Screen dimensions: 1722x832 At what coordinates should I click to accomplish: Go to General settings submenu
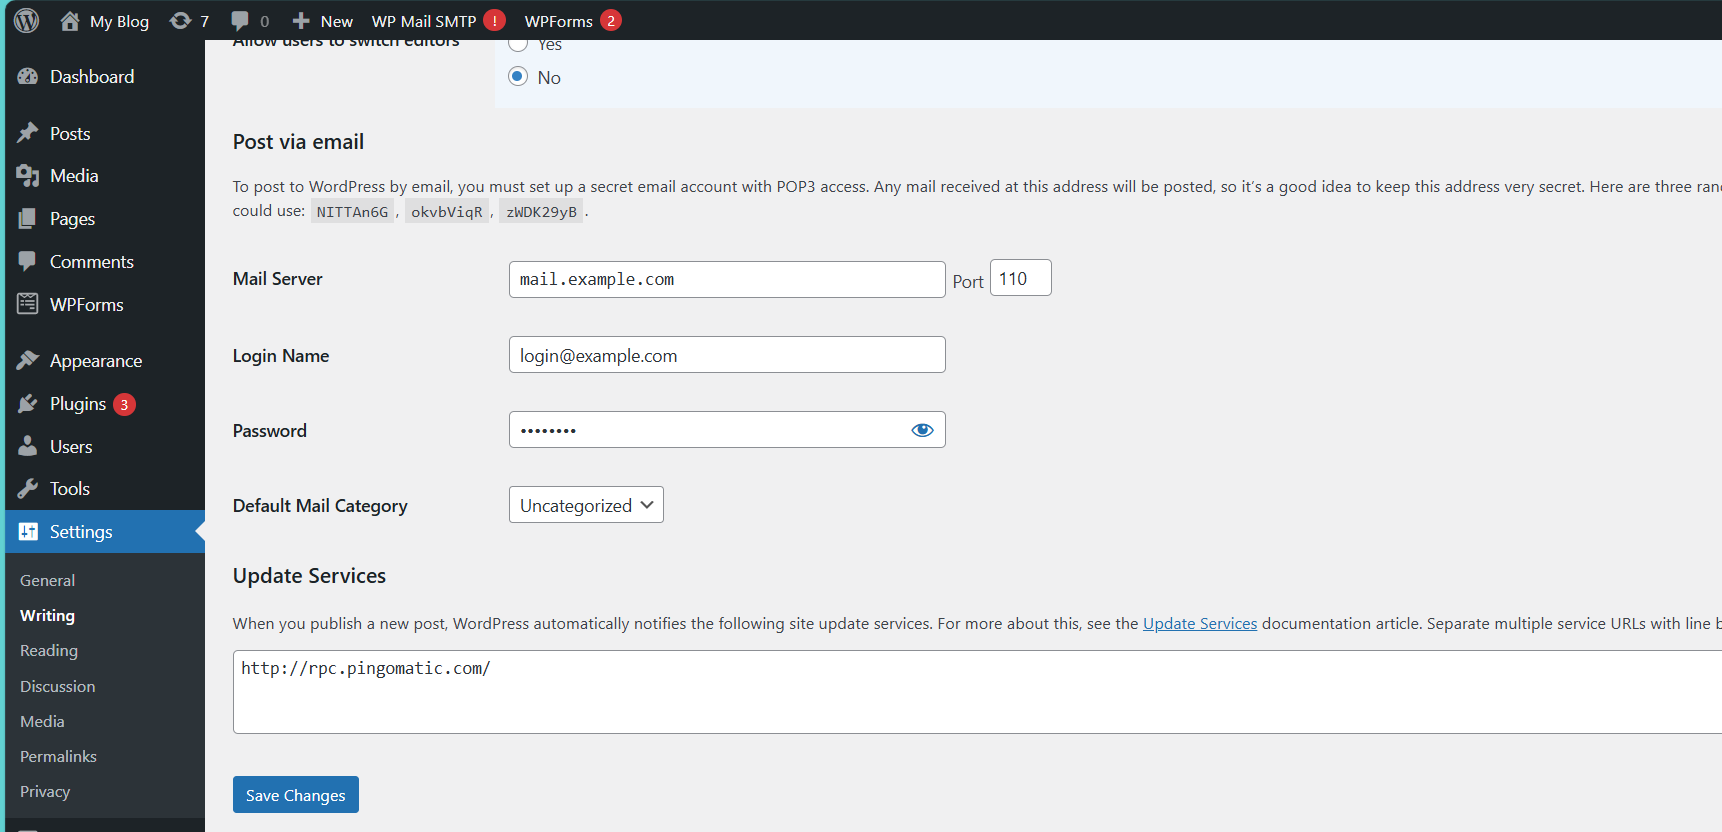point(47,580)
